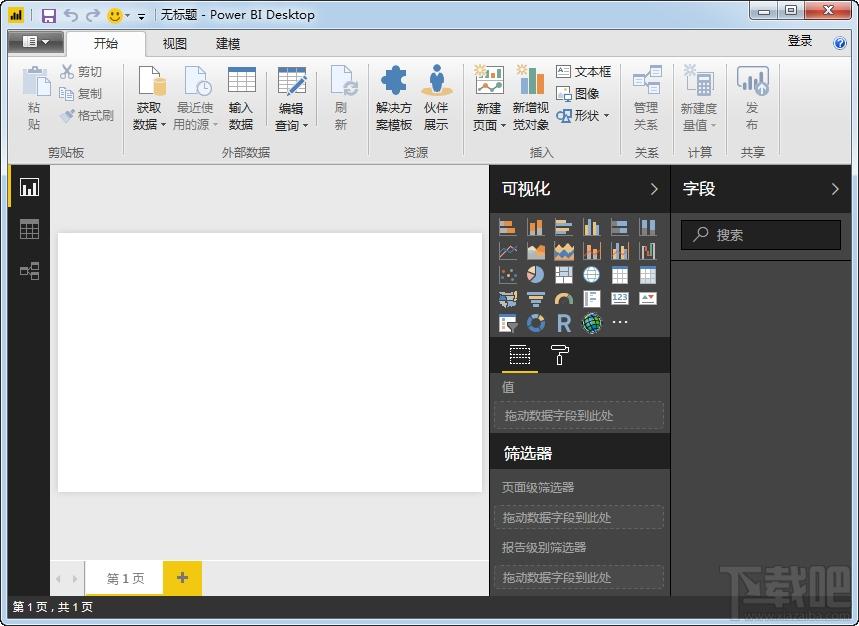Open the 形状 shapes dropdown
This screenshot has width=859, height=626.
582,116
